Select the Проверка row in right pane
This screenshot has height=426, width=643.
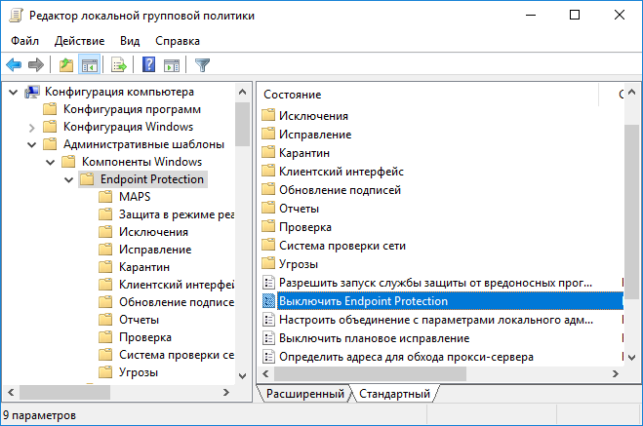pyautogui.click(x=305, y=227)
